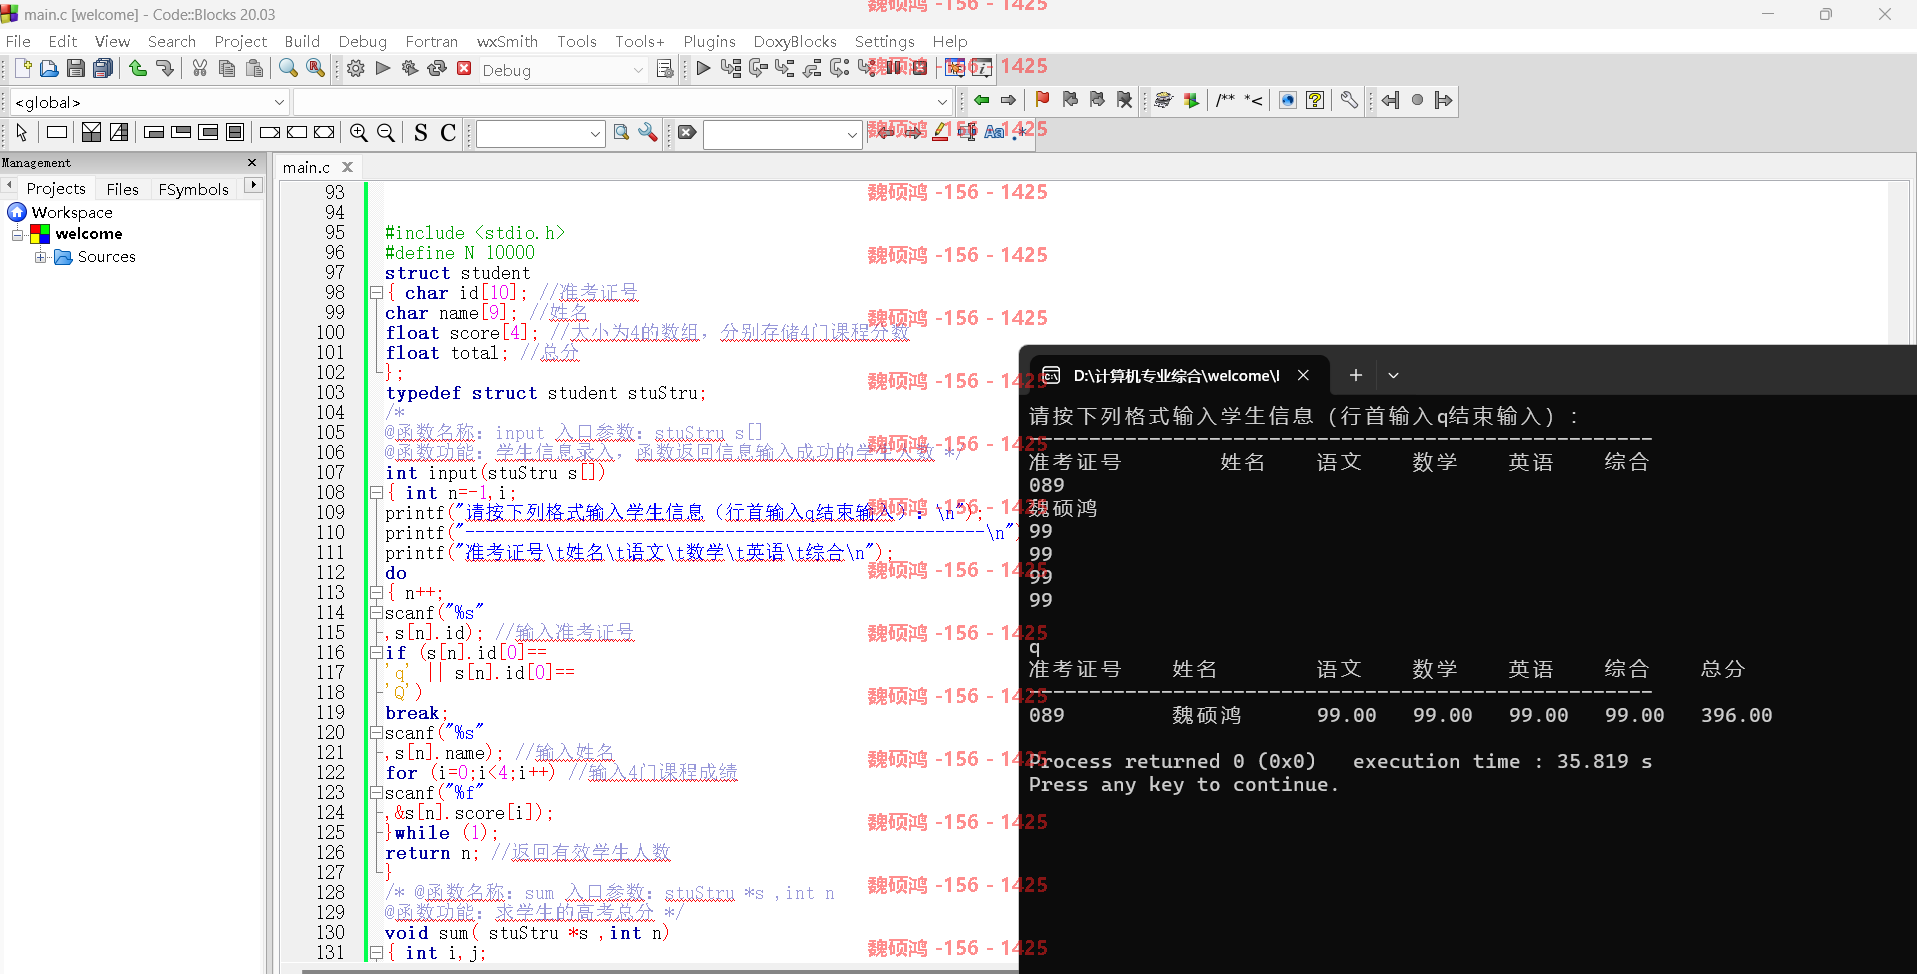
Task: Open DoxyBlocks preferences wrench icon
Action: click(1349, 100)
